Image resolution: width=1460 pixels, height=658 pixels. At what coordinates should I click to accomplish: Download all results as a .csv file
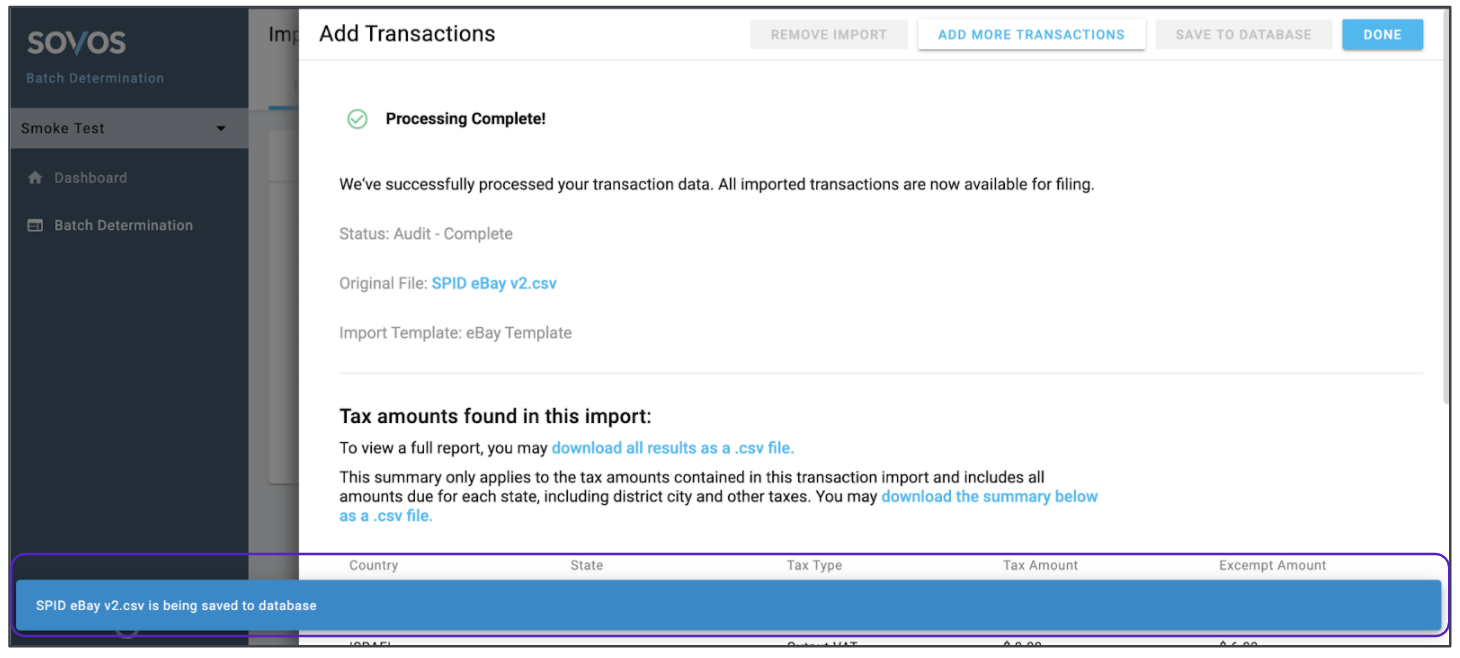672,448
